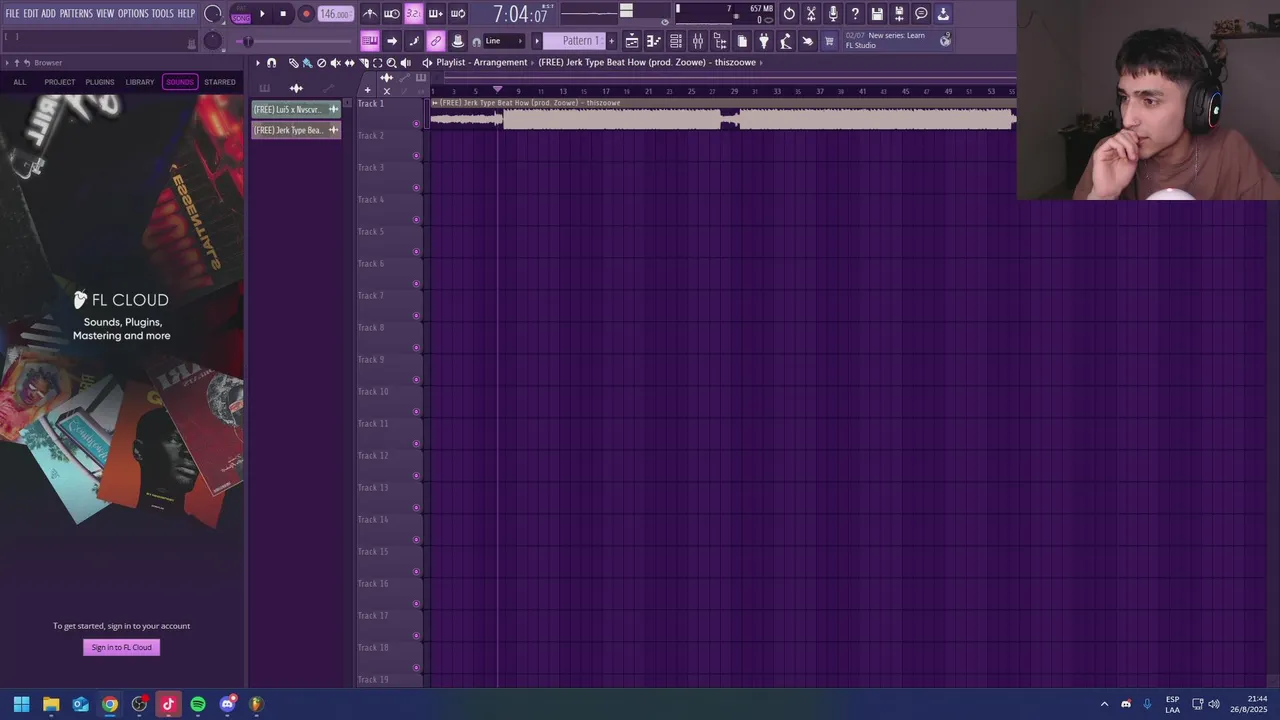The width and height of the screenshot is (1280, 720).
Task: Switch to the STARRED browser tab
Action: tap(220, 82)
